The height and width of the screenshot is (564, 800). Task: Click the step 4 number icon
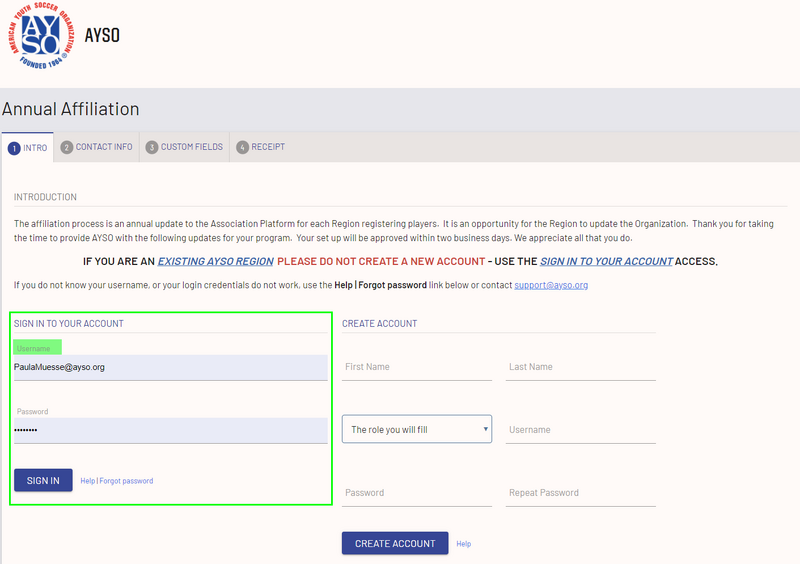242,148
